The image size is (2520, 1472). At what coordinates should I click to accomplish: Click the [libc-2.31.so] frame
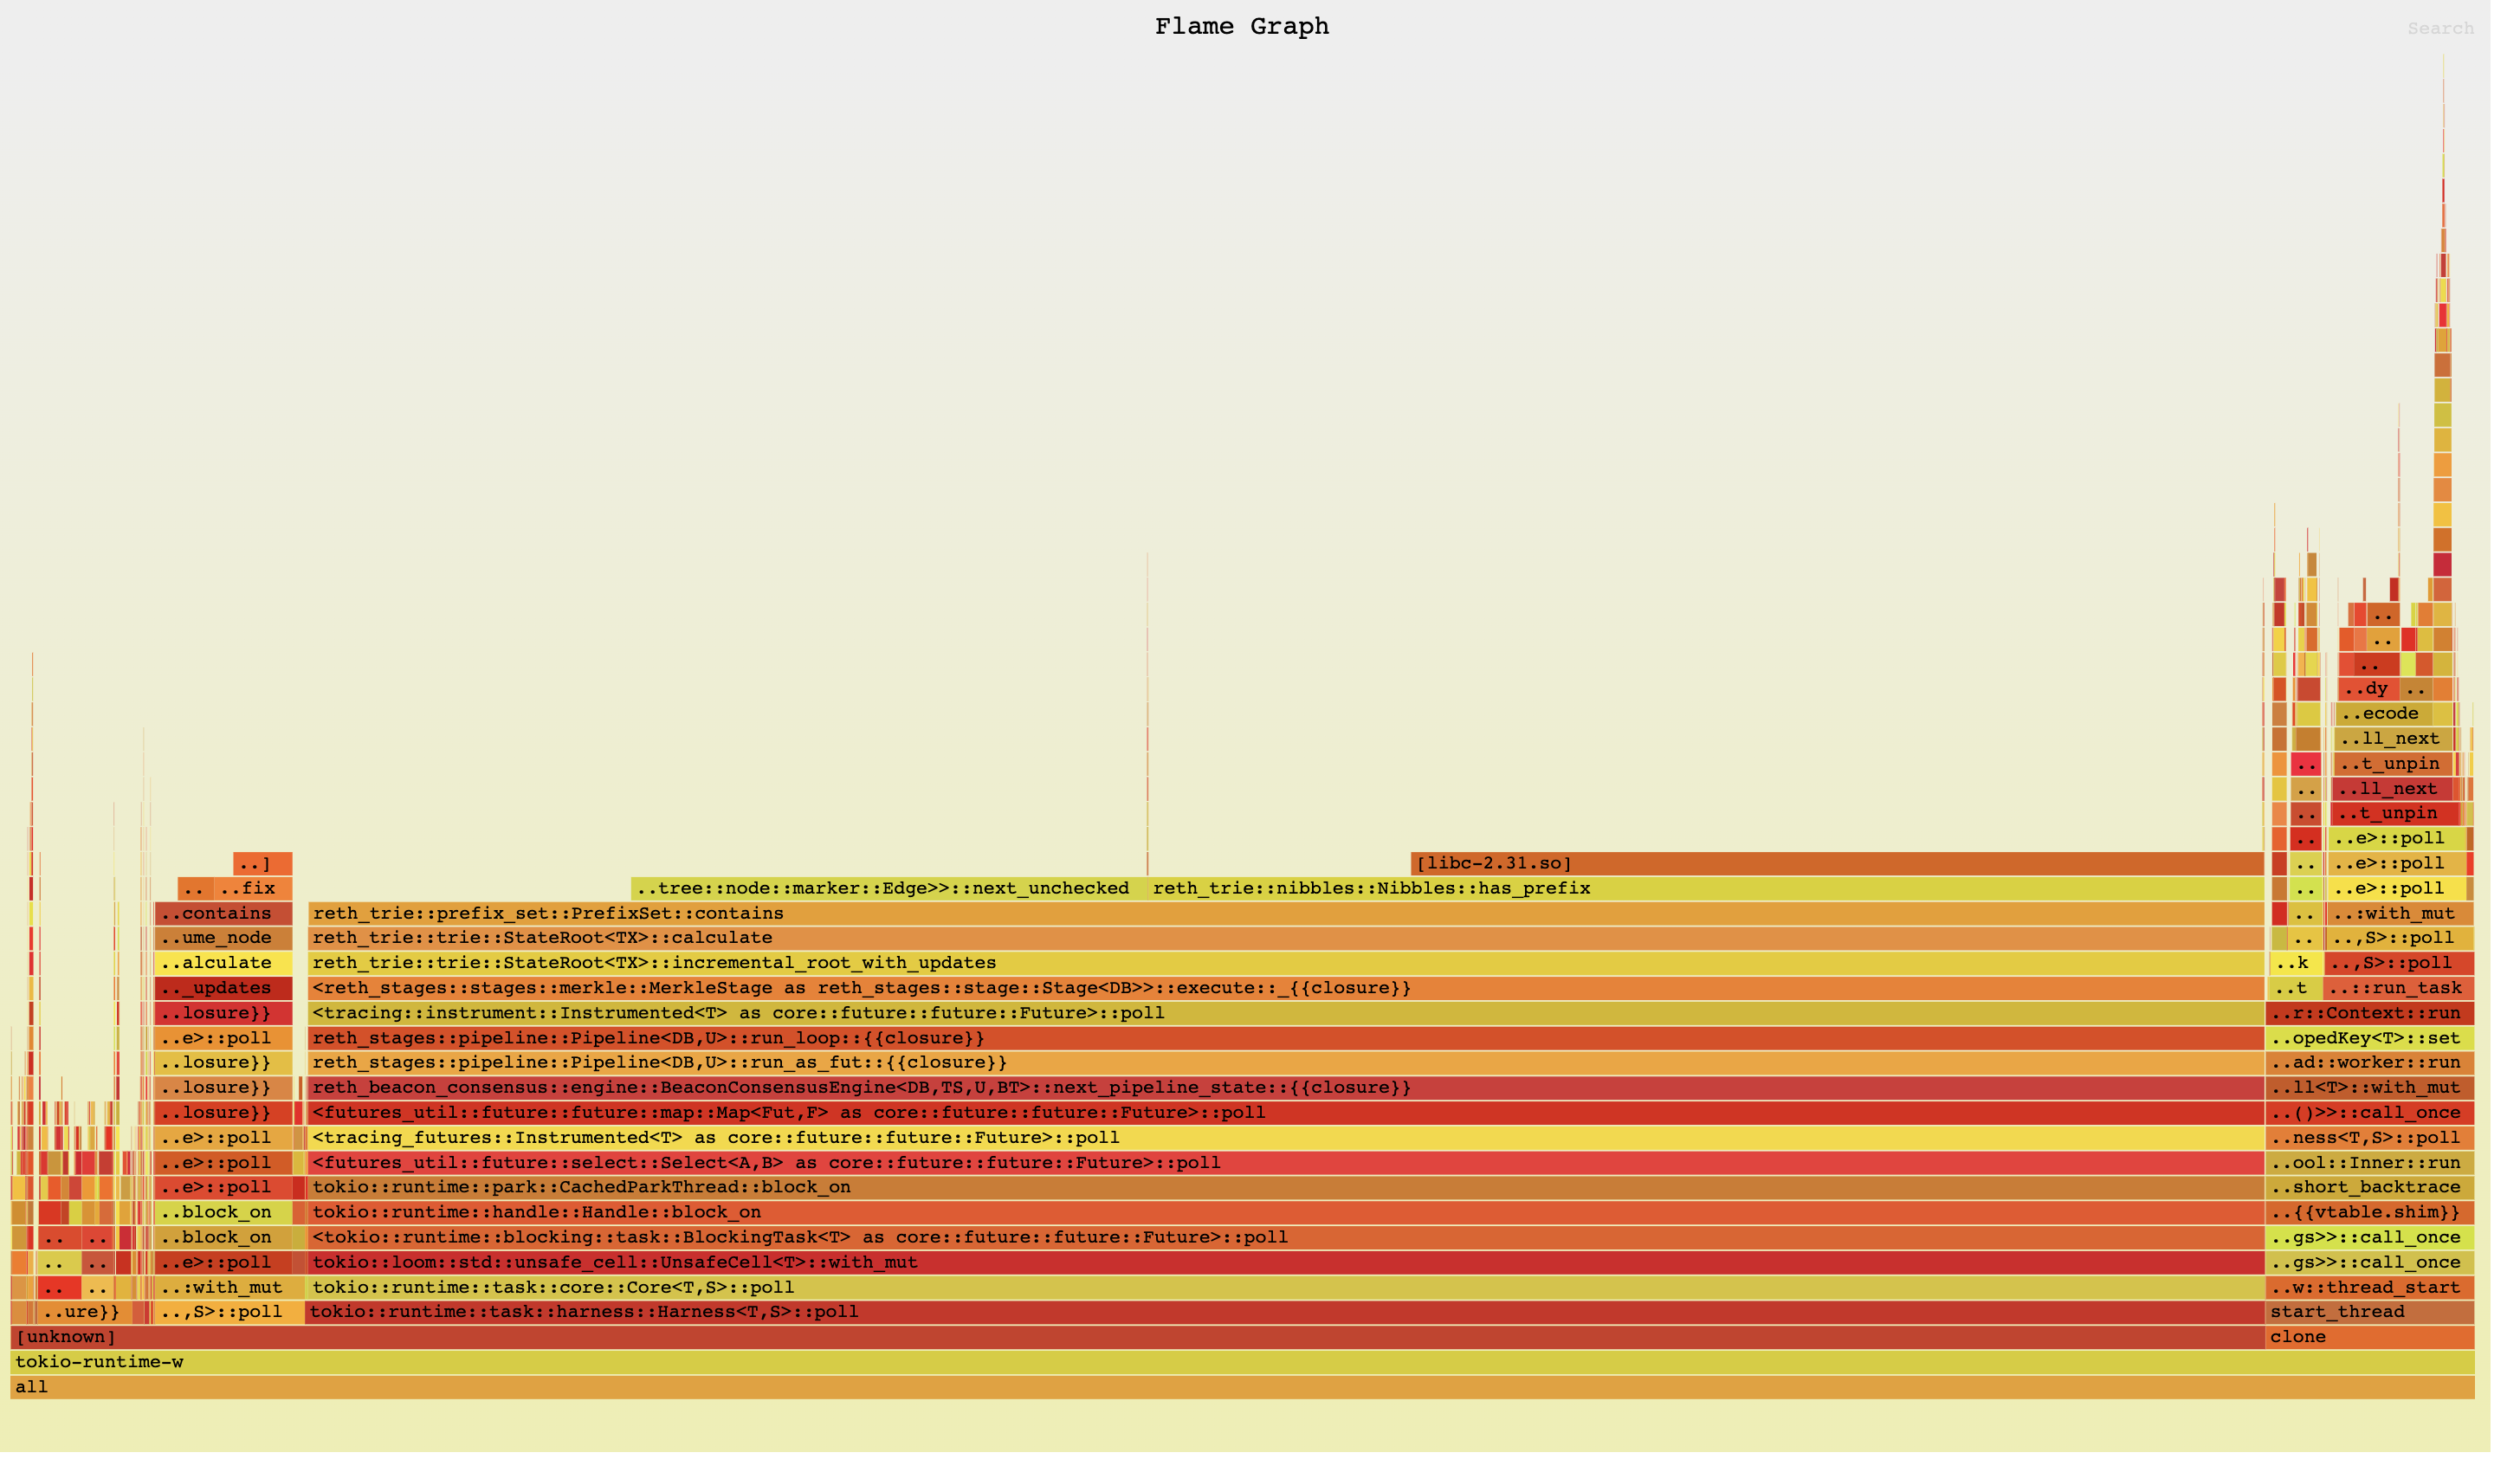coord(1836,863)
